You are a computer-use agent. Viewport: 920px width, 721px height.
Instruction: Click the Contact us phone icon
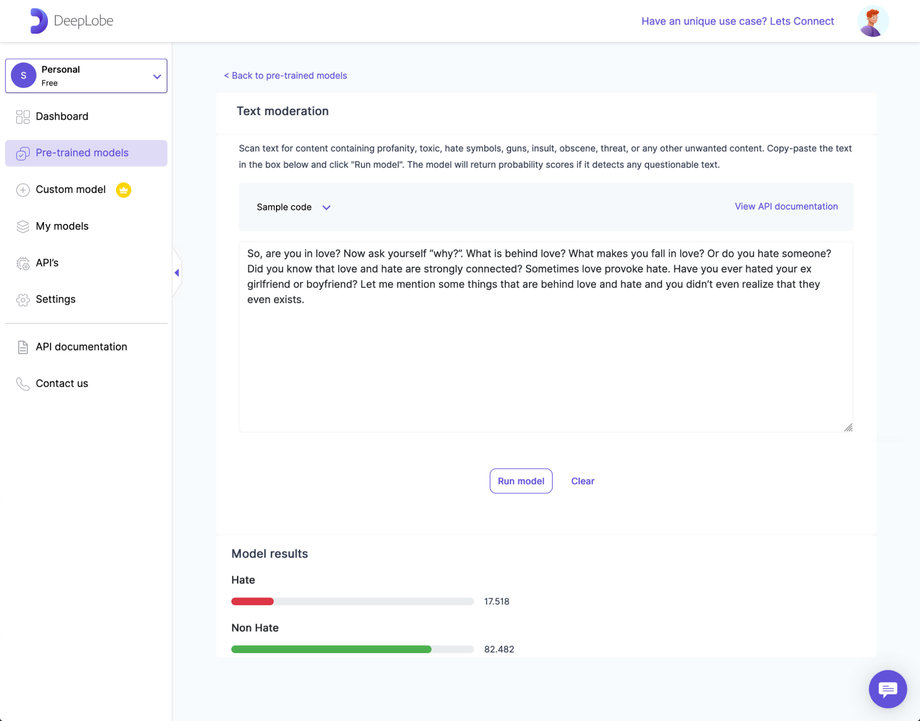pyautogui.click(x=22, y=383)
